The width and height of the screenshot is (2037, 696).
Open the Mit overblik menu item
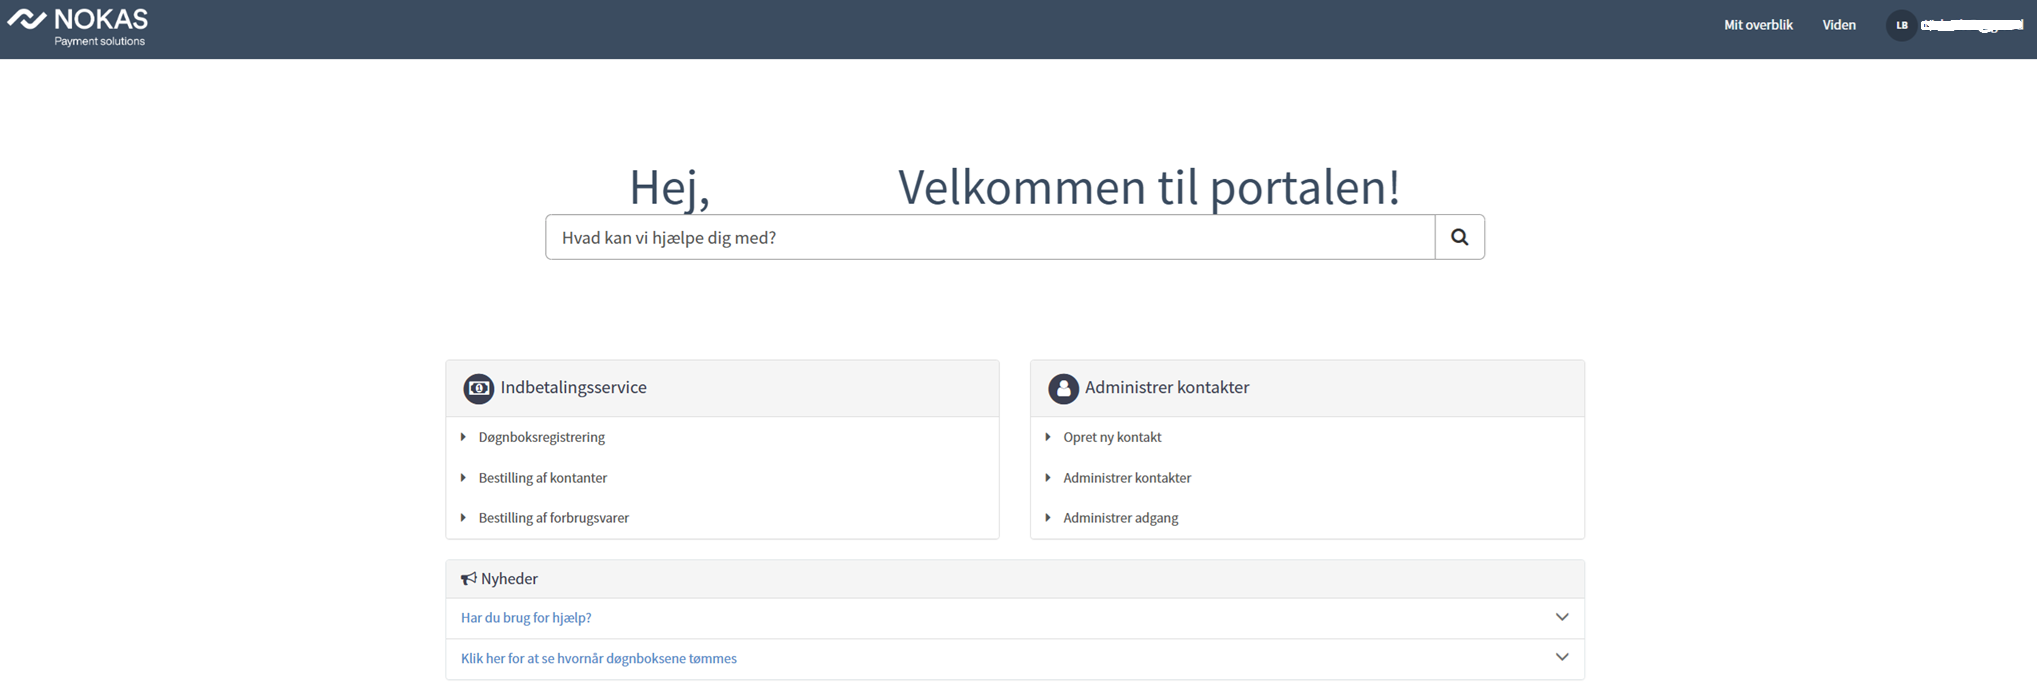[1758, 25]
